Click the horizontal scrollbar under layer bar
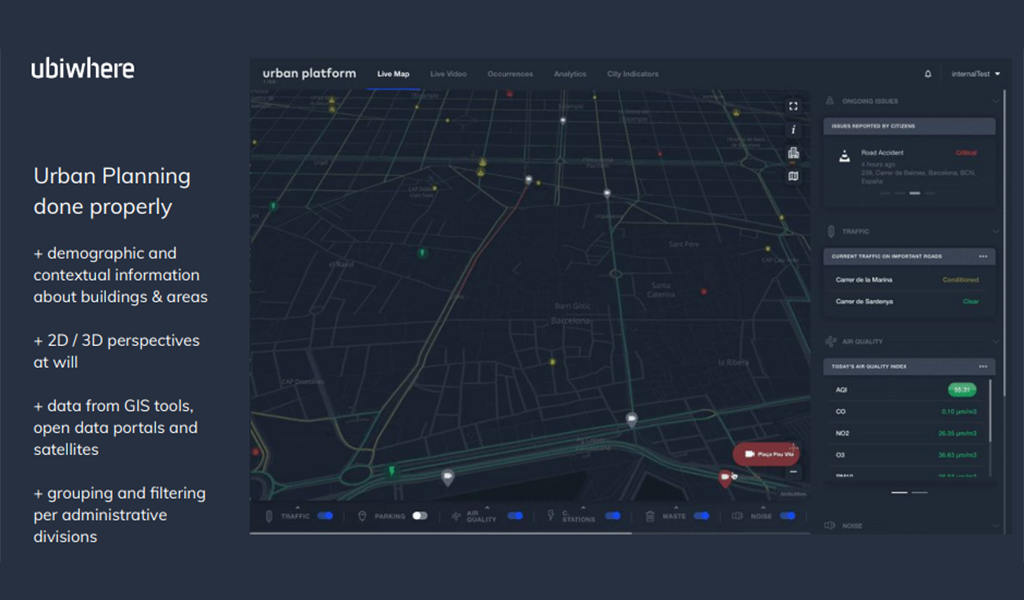The height and width of the screenshot is (600, 1024). [x=441, y=533]
